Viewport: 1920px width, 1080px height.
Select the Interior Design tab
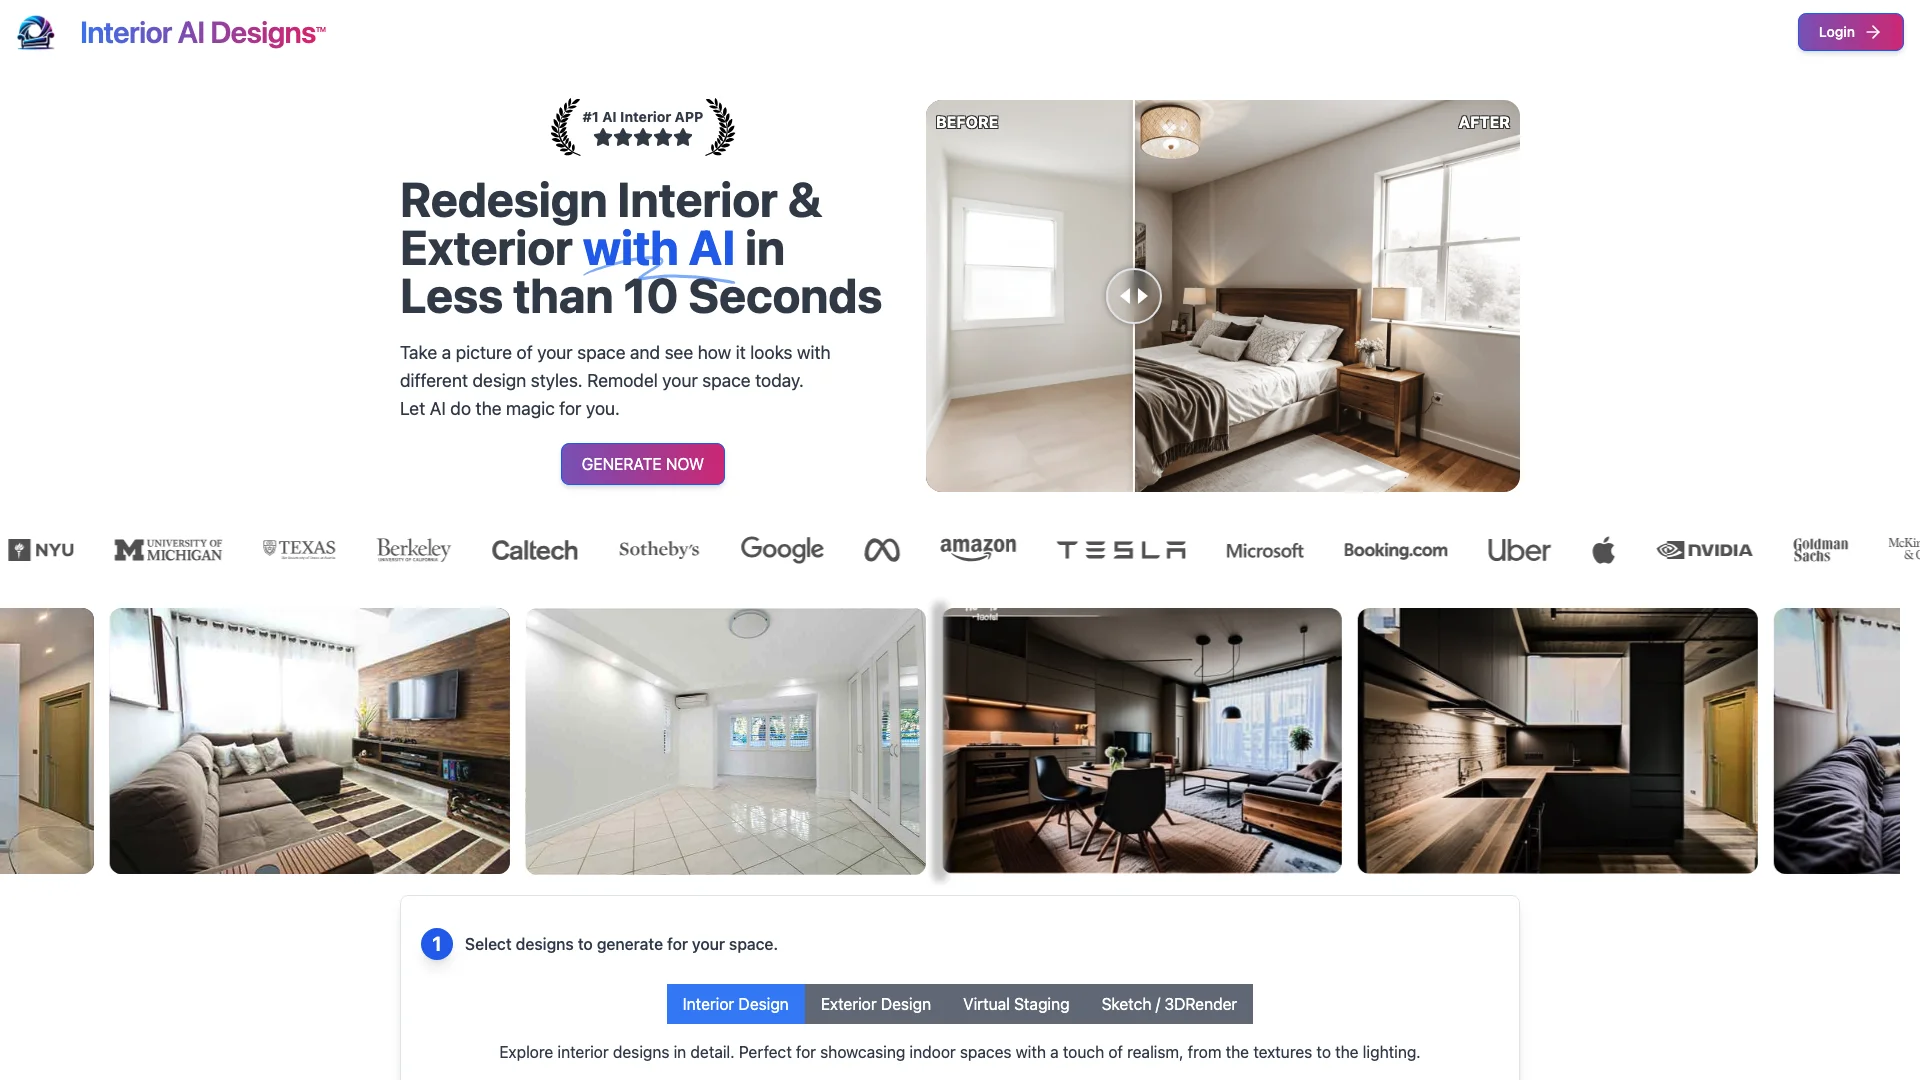click(735, 1004)
